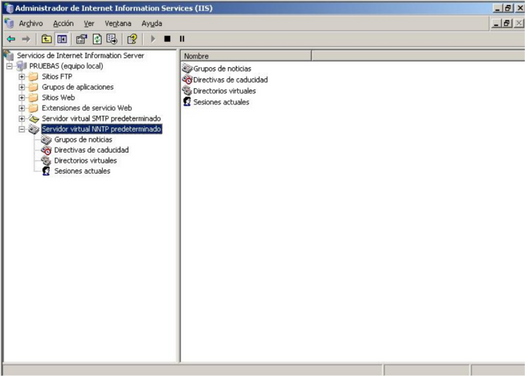Click the Grupos de aplicaciones folder icon
The height and width of the screenshot is (376, 525).
click(x=33, y=87)
